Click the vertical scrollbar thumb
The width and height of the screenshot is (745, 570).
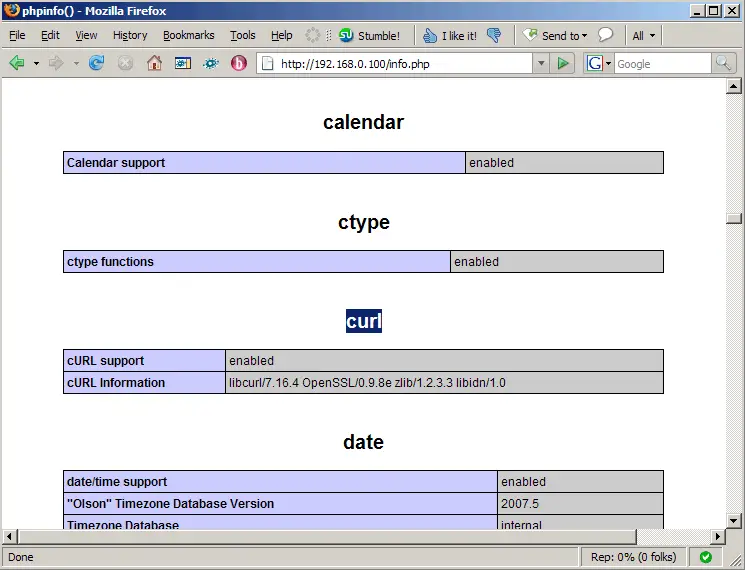734,218
